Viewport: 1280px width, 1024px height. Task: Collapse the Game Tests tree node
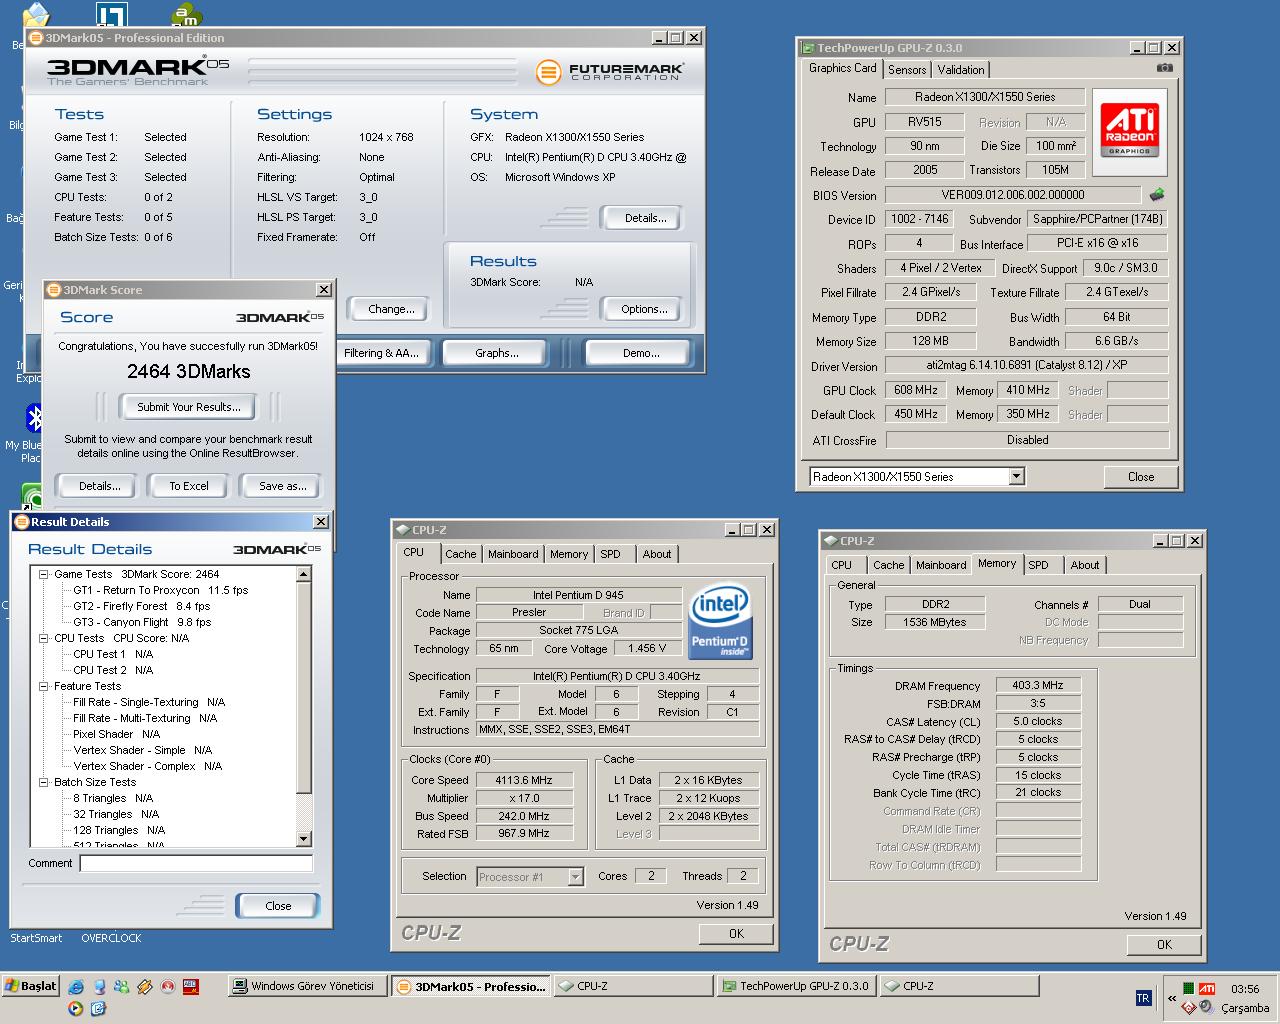(x=44, y=574)
